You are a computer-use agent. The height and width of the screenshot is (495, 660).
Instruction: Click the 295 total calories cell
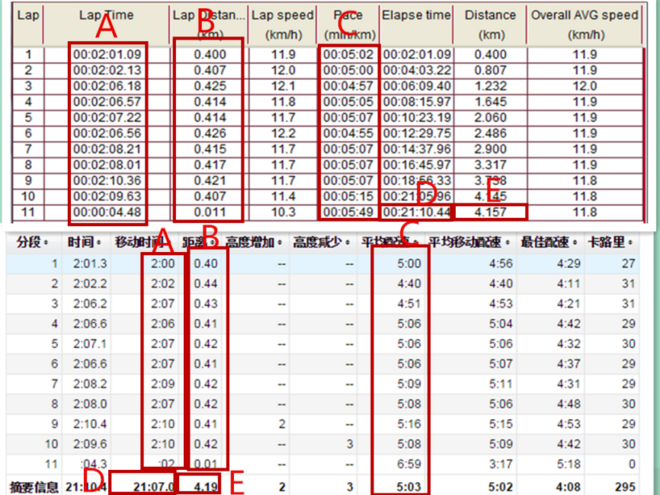tap(626, 487)
